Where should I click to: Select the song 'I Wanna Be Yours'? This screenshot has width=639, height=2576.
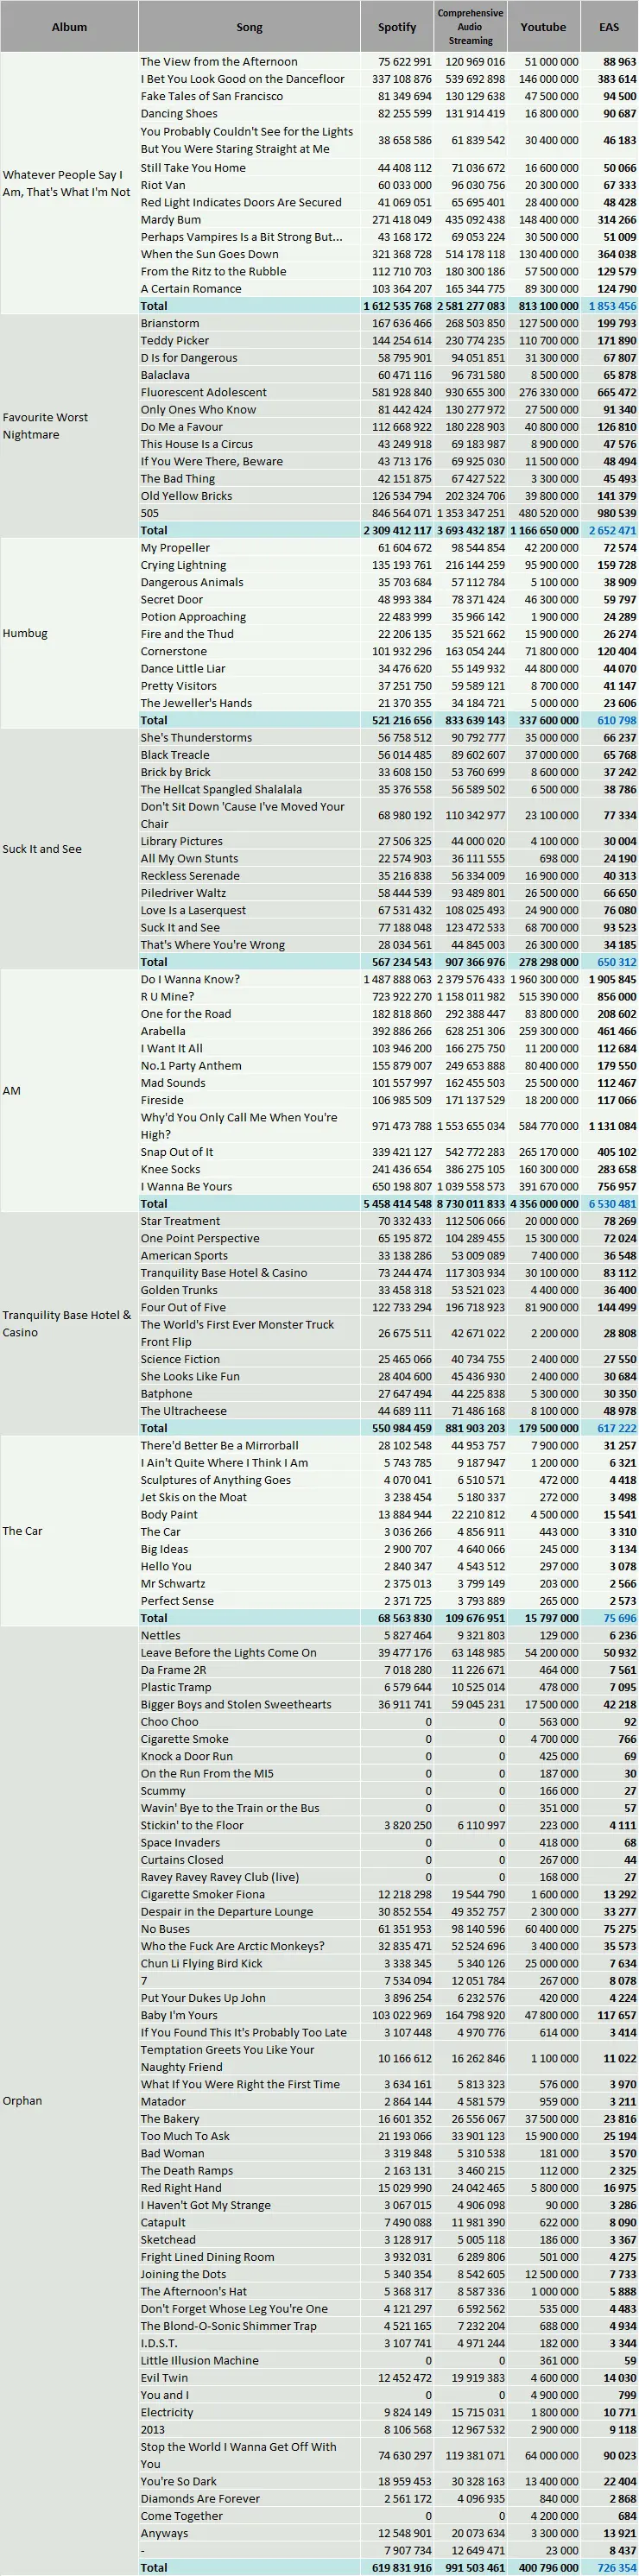pos(186,1187)
